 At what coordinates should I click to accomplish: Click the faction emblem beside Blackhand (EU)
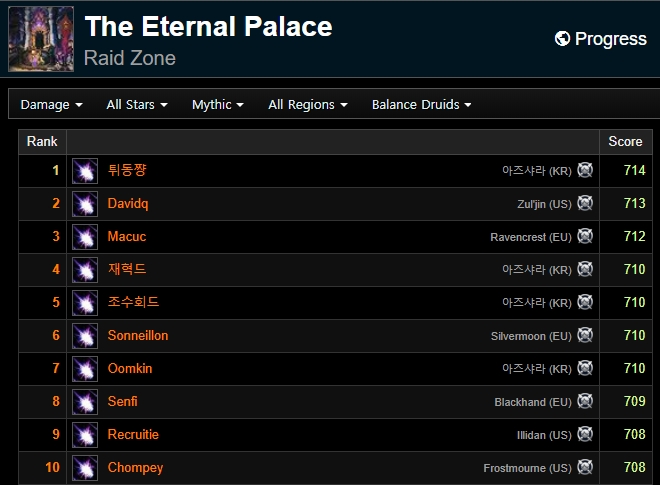[x=585, y=401]
